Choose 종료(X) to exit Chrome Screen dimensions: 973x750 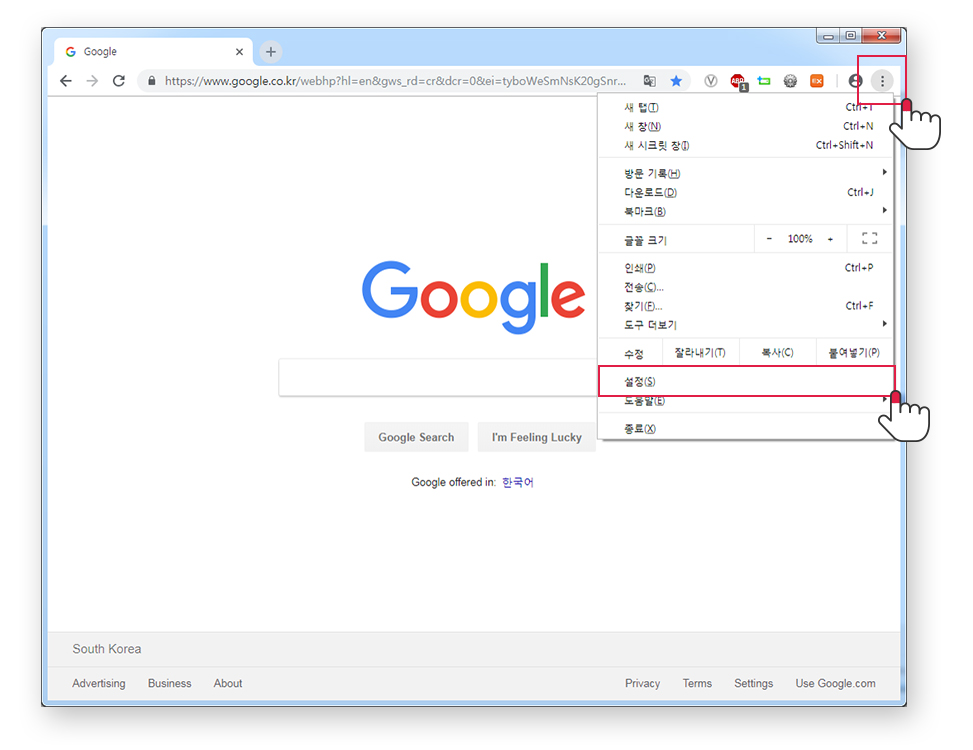pos(745,429)
